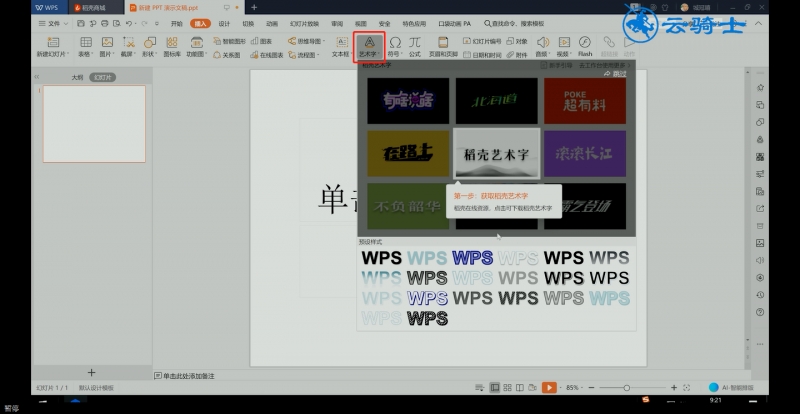Image resolution: width=800 pixels, height=414 pixels.
Task: Click the help question mark in right sidebar
Action: tap(760, 312)
